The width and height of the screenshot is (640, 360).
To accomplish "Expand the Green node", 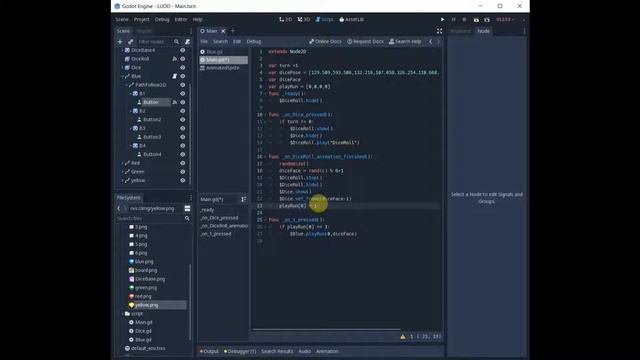I will 122,171.
